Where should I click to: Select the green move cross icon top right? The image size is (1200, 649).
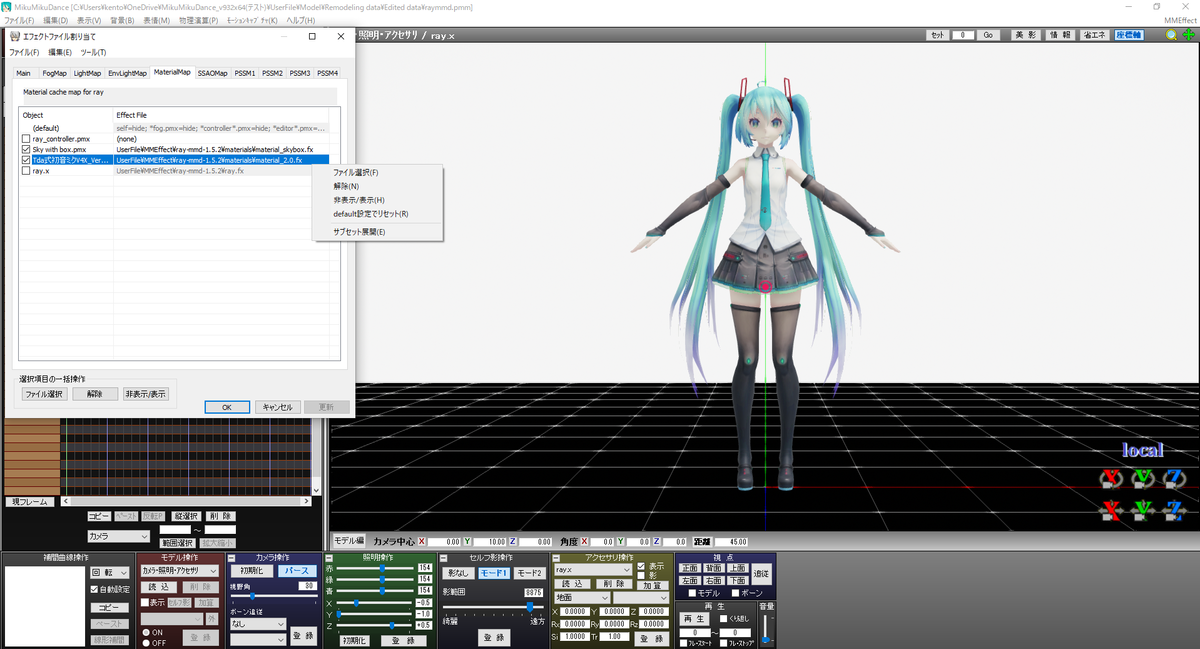coord(1188,34)
